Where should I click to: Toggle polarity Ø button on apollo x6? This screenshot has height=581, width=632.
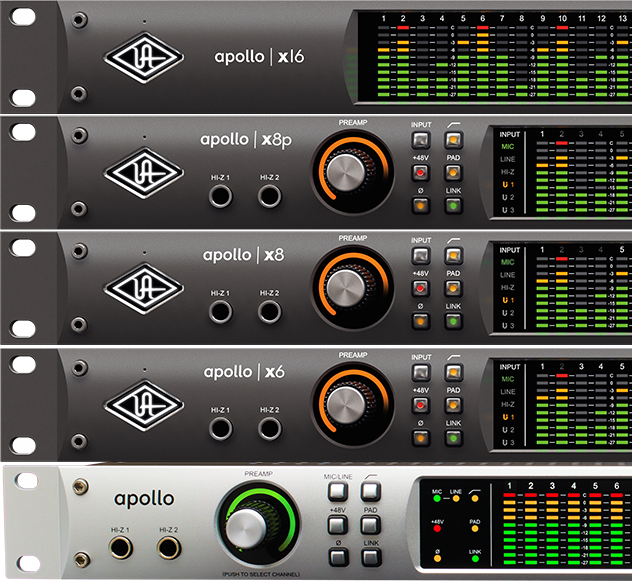(420, 438)
